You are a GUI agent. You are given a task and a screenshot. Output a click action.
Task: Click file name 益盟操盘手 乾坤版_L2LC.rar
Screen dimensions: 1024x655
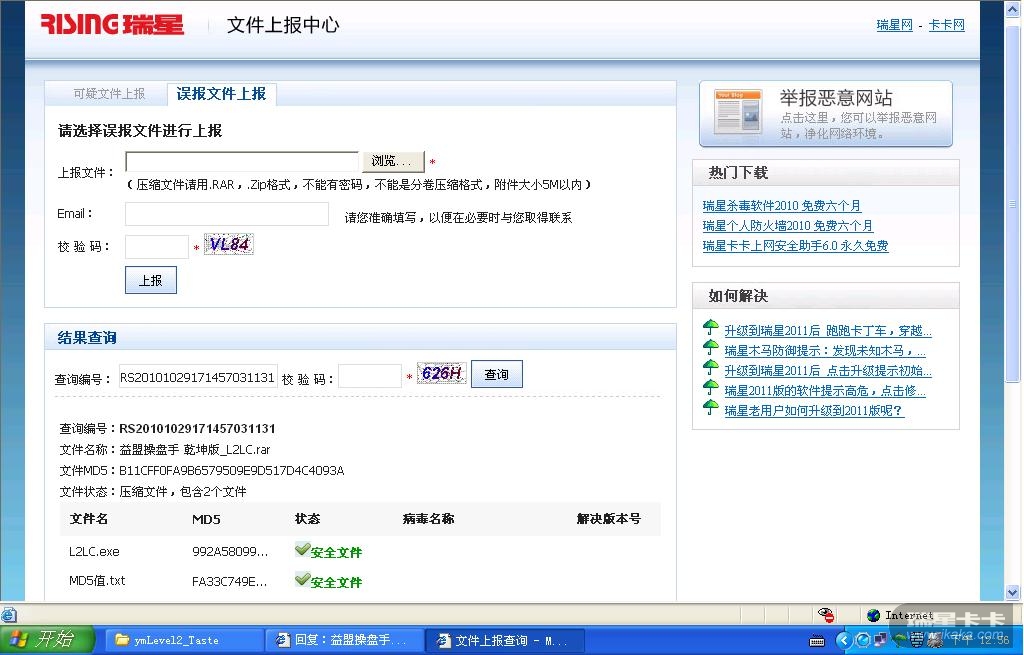pyautogui.click(x=195, y=450)
